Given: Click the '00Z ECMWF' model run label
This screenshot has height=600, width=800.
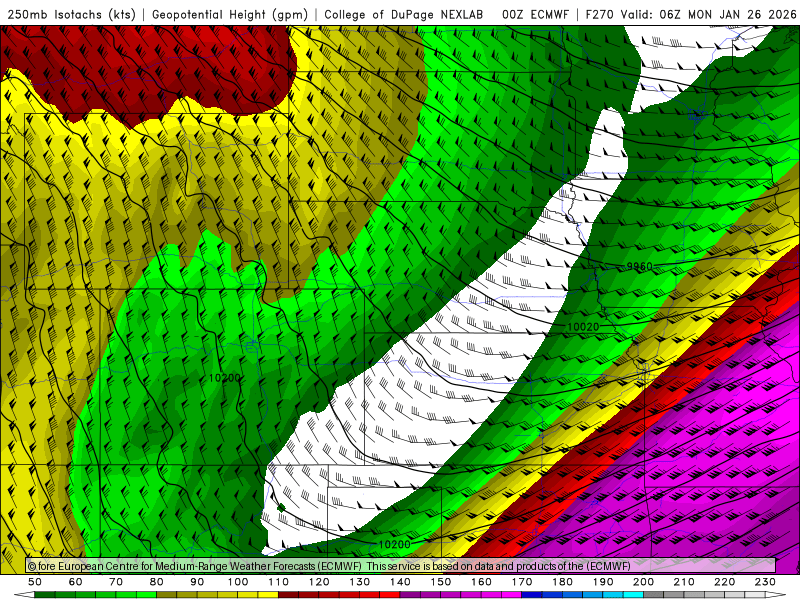Looking at the screenshot, I should pos(535,15).
